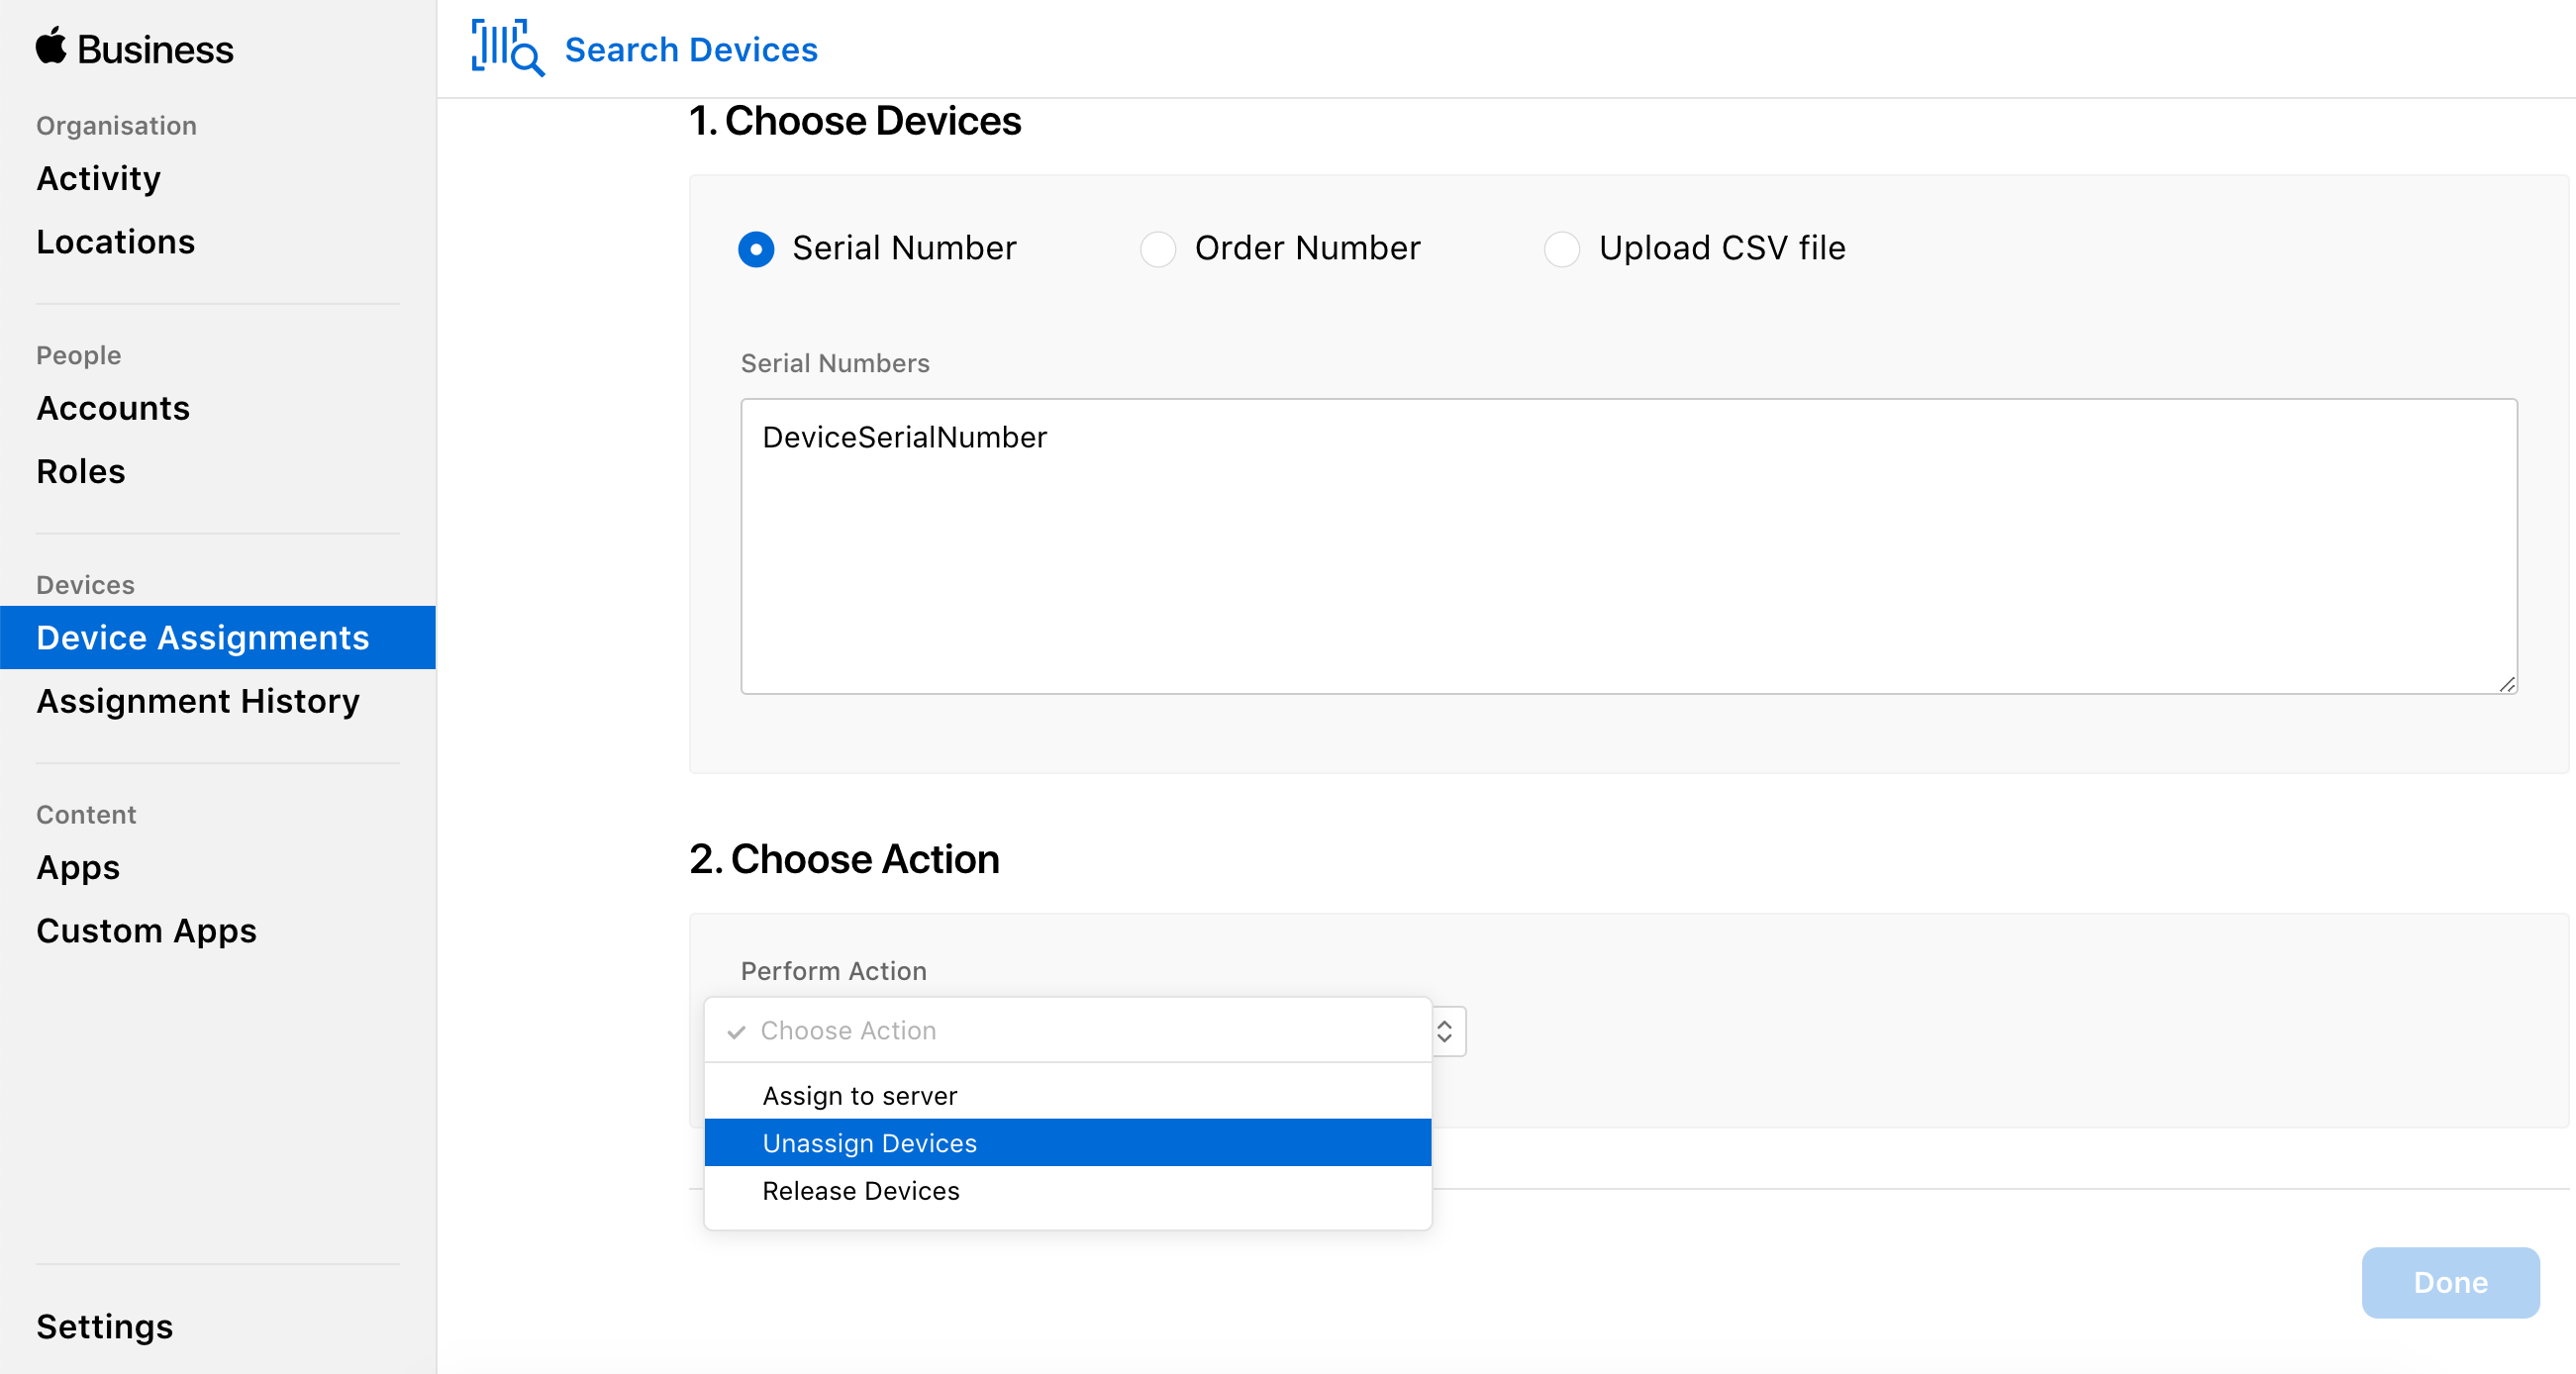Image resolution: width=2576 pixels, height=1374 pixels.
Task: Select Device Assignments in the sidebar
Action: [x=218, y=637]
